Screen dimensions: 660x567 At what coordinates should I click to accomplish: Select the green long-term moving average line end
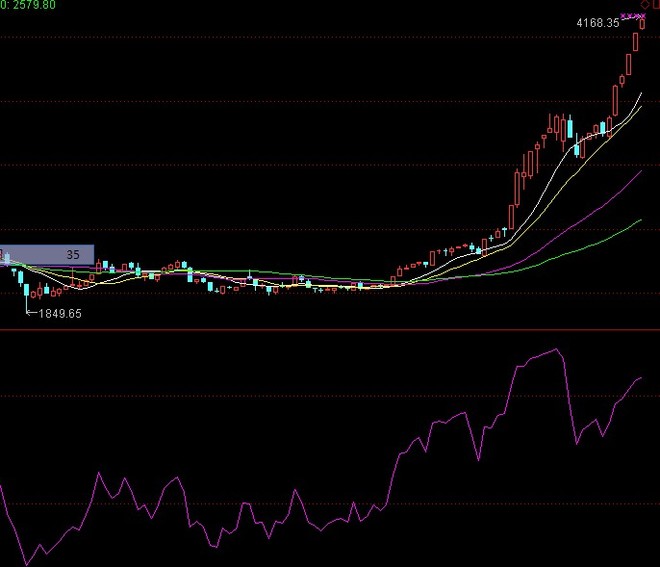640,220
